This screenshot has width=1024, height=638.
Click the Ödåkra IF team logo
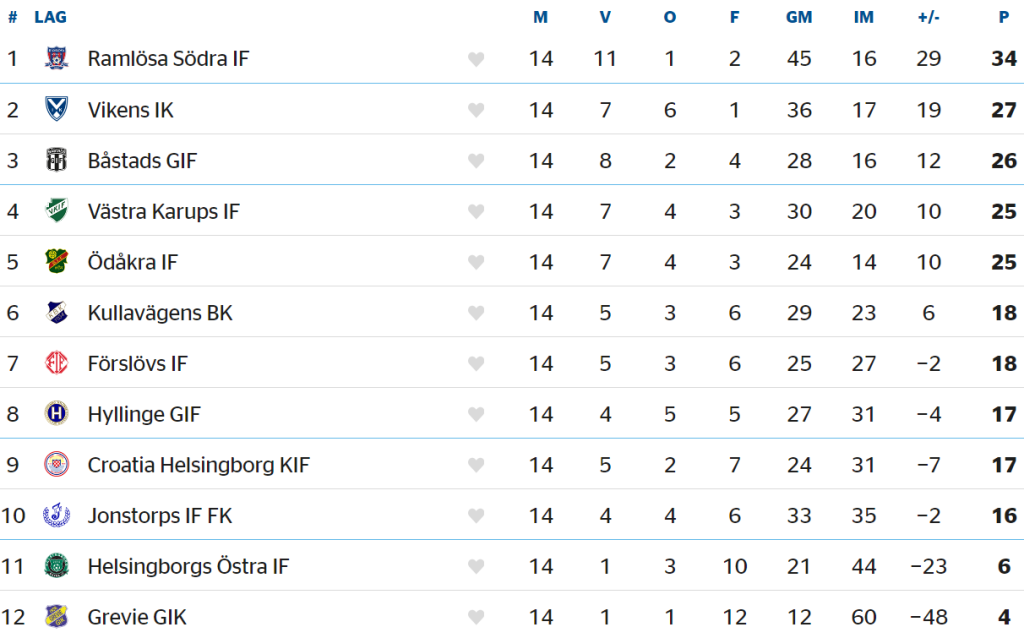pyautogui.click(x=56, y=262)
